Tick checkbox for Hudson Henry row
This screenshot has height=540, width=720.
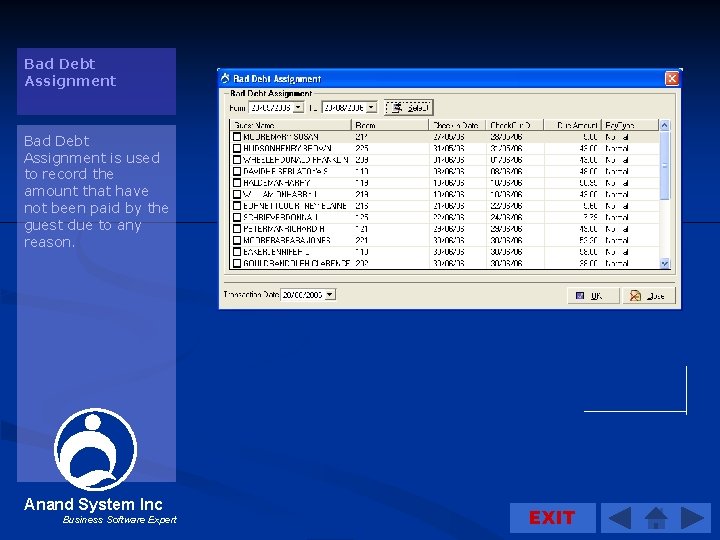[x=237, y=148]
